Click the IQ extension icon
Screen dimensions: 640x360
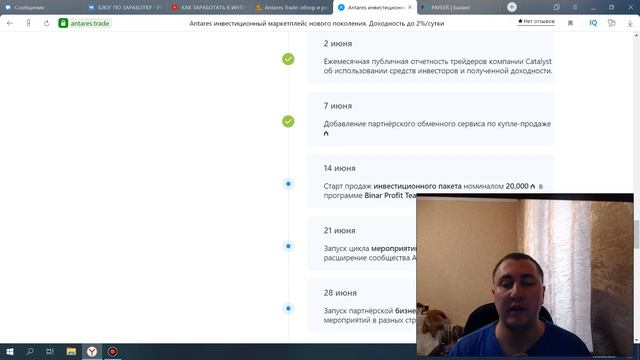tap(593, 23)
